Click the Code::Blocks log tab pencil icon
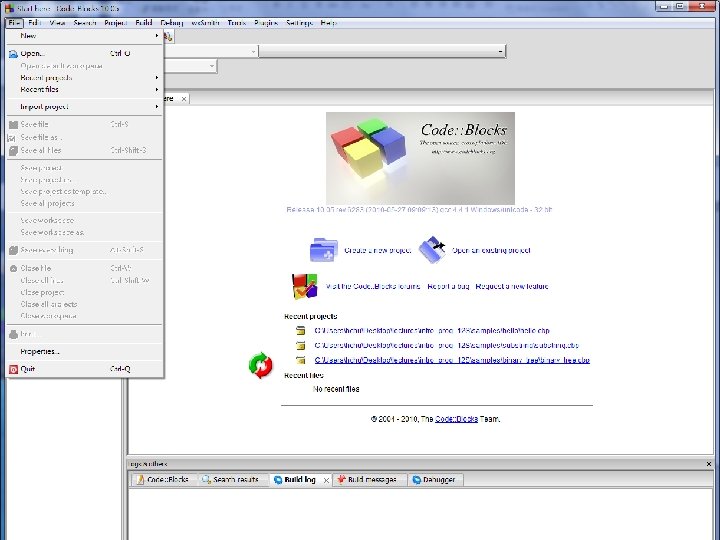The image size is (720, 540). tap(140, 480)
